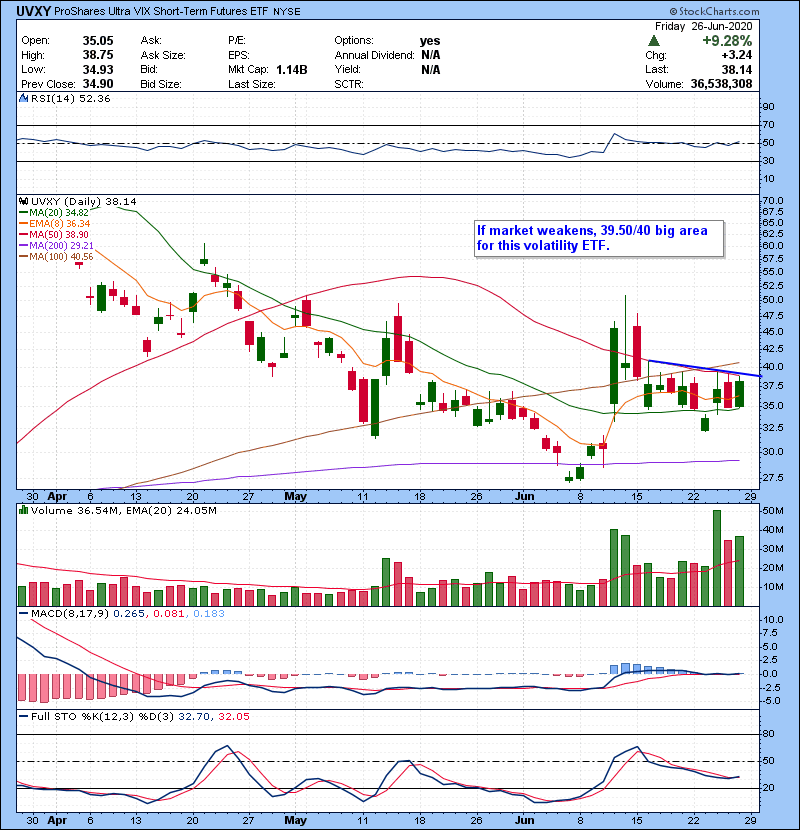The height and width of the screenshot is (830, 800).
Task: Click the +3.24 Chg value
Action: [736, 55]
